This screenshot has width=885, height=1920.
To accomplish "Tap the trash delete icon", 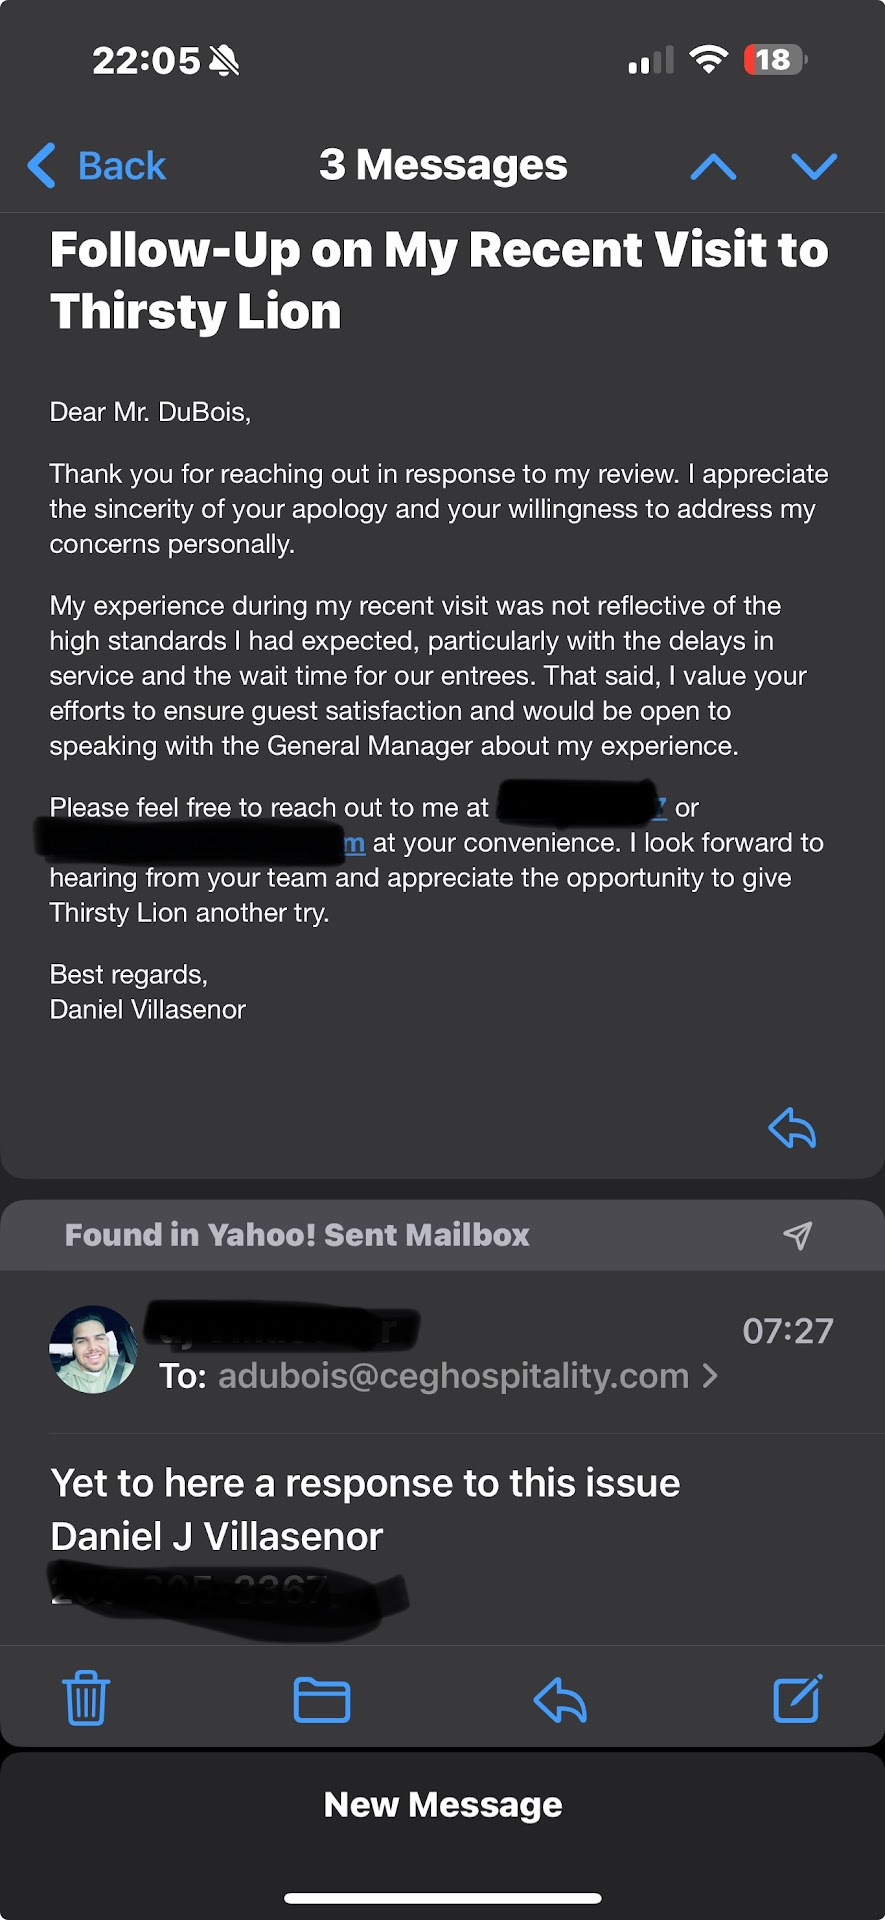I will point(86,1698).
